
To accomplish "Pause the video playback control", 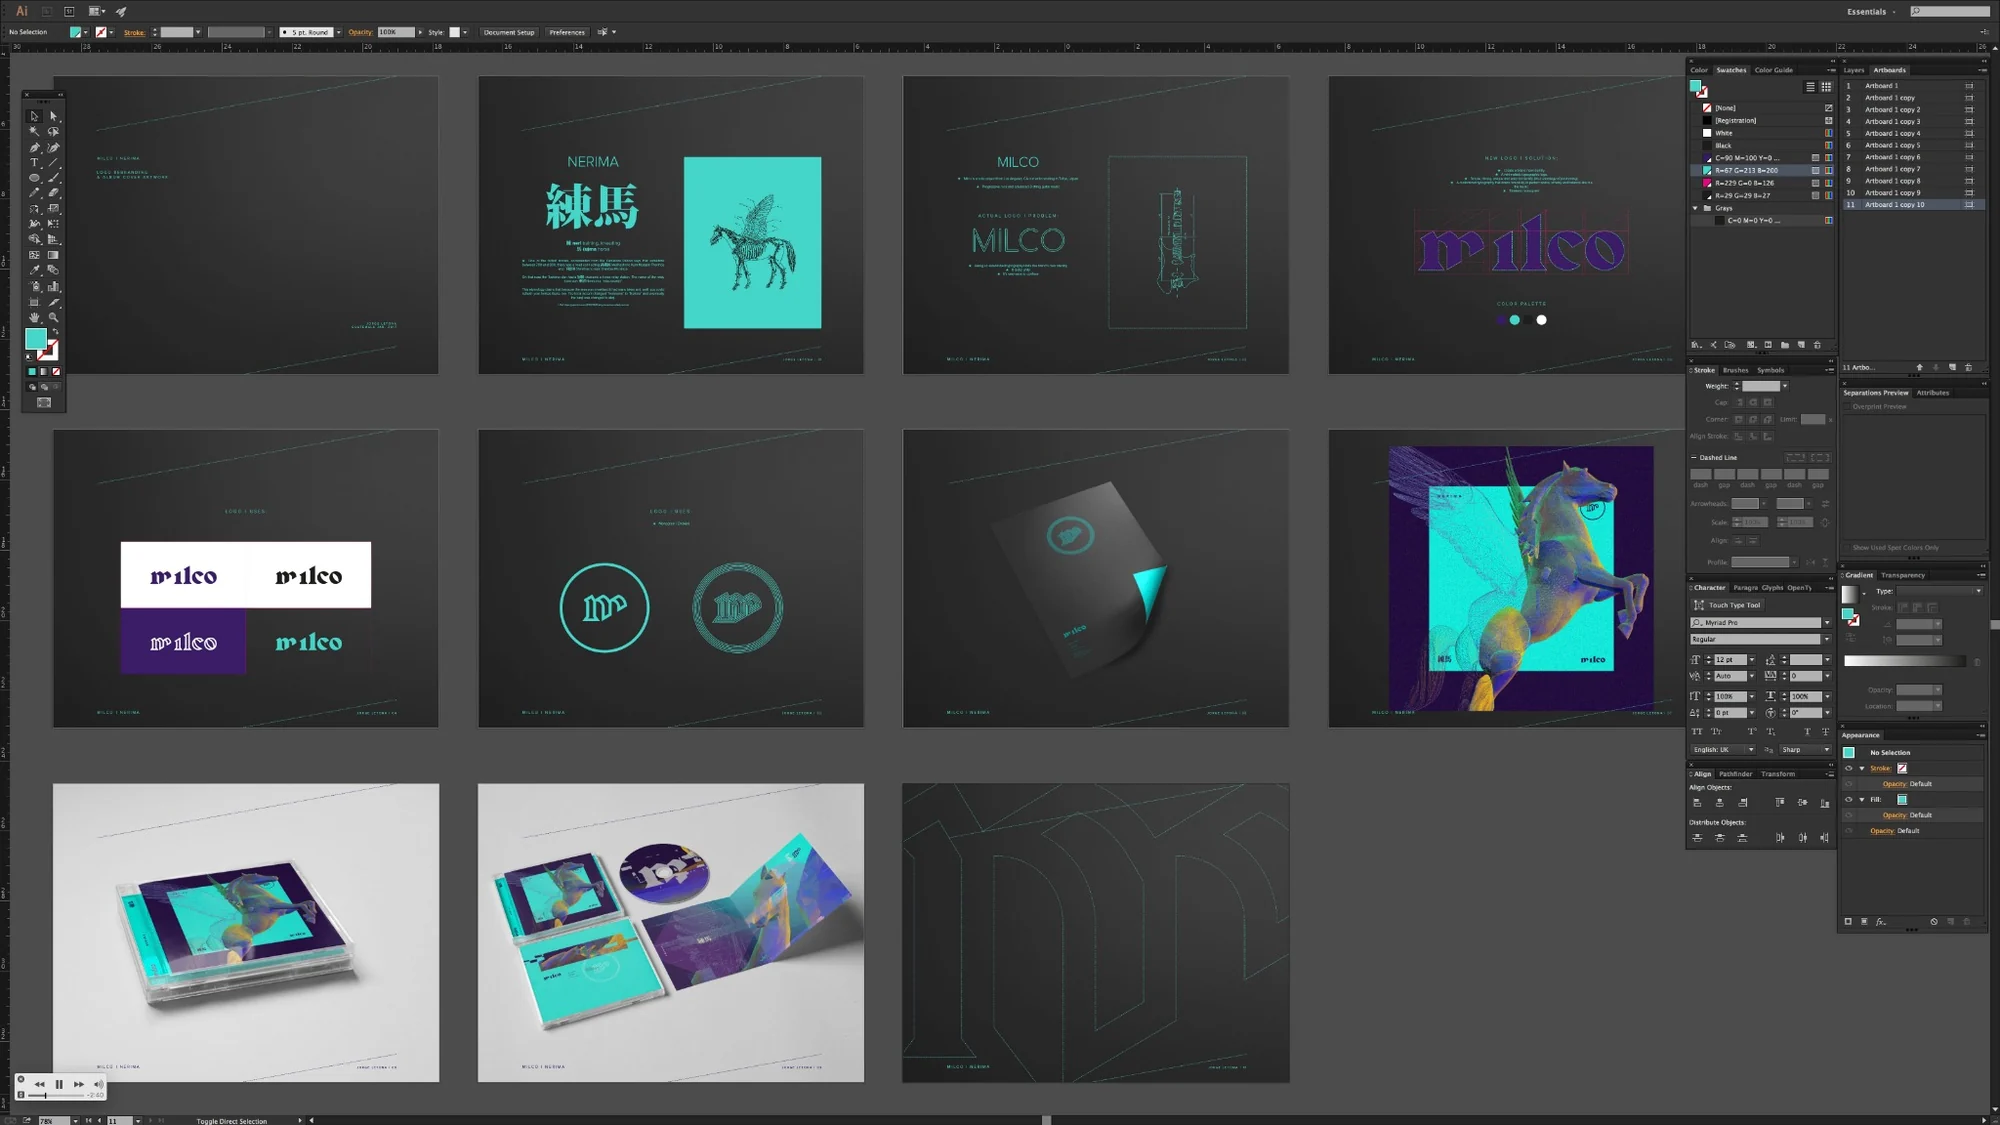I will [59, 1084].
